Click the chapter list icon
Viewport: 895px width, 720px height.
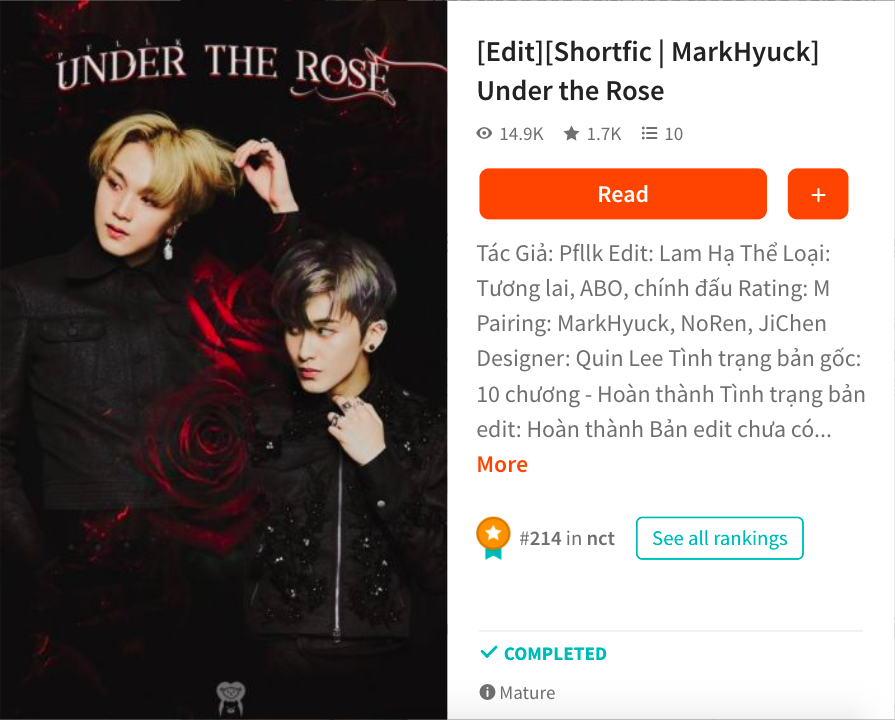pyautogui.click(x=649, y=134)
